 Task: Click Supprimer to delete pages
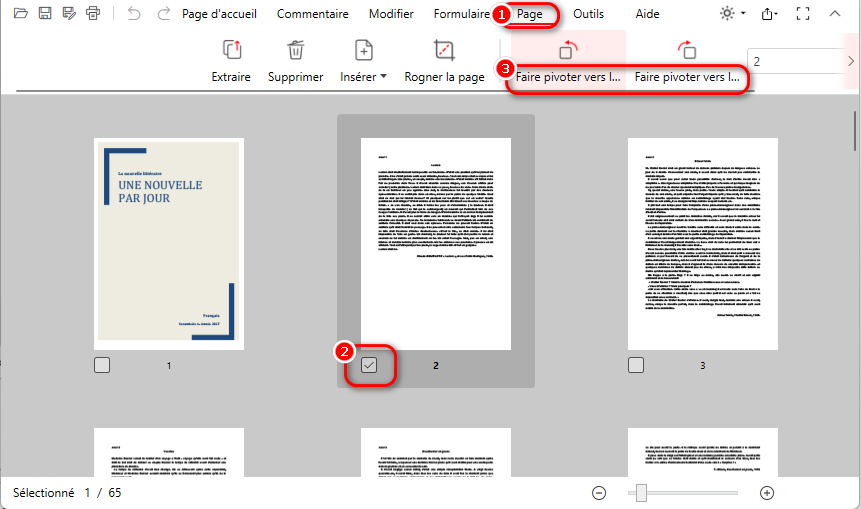(x=295, y=61)
